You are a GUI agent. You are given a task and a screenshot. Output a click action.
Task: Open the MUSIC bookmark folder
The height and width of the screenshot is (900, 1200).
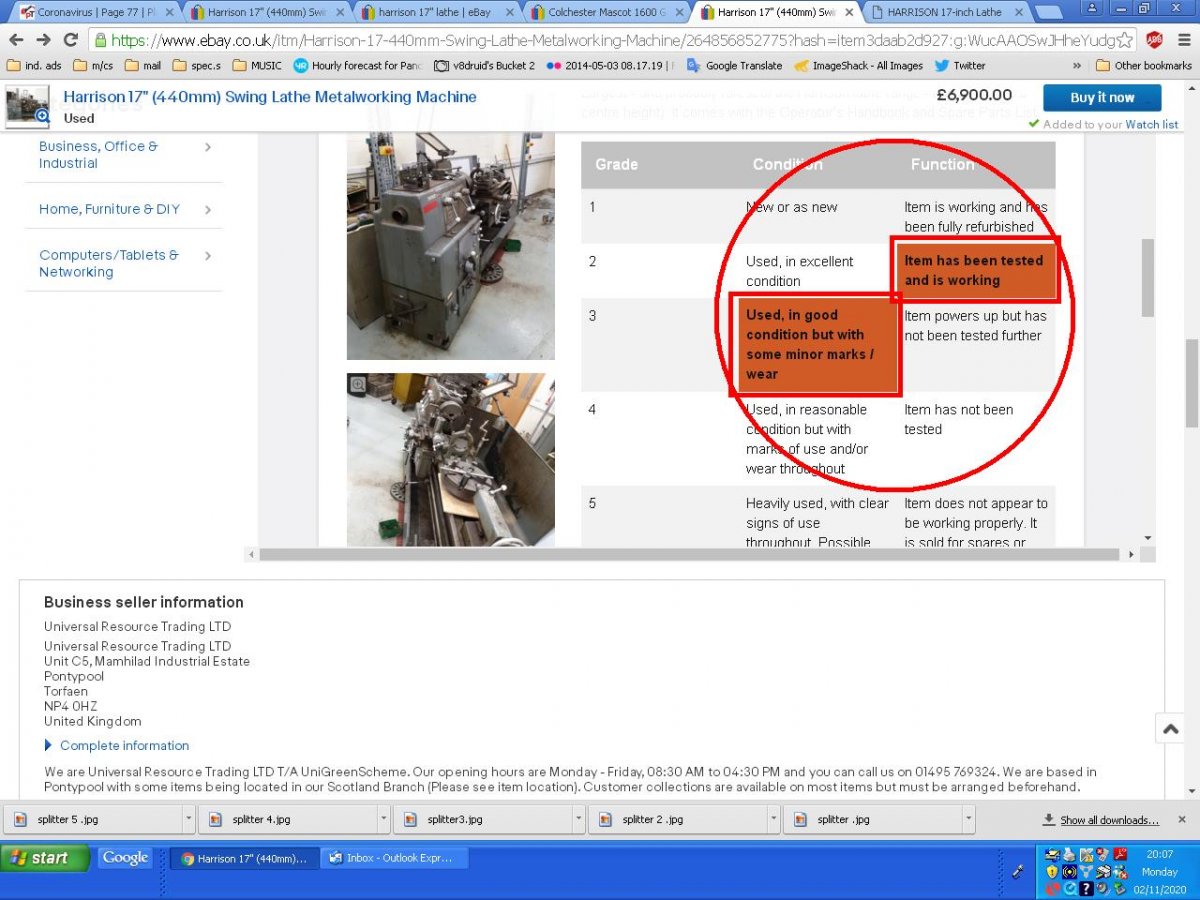pyautogui.click(x=257, y=66)
